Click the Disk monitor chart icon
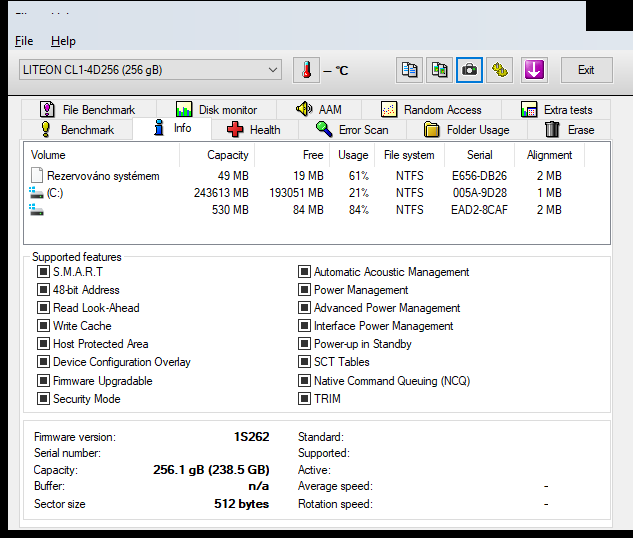Image resolution: width=633 pixels, height=538 pixels. (x=184, y=109)
